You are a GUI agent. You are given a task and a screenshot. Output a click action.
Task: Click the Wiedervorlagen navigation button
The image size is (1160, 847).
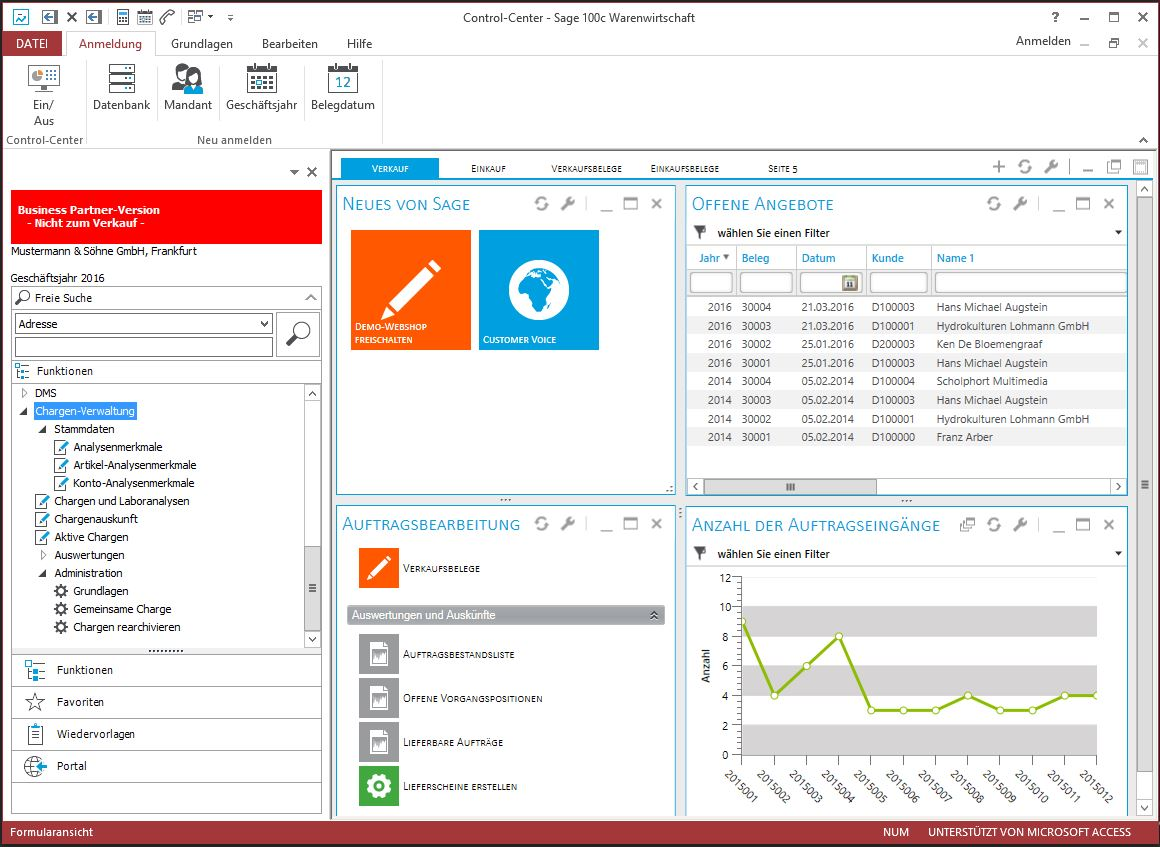pyautogui.click(x=95, y=734)
